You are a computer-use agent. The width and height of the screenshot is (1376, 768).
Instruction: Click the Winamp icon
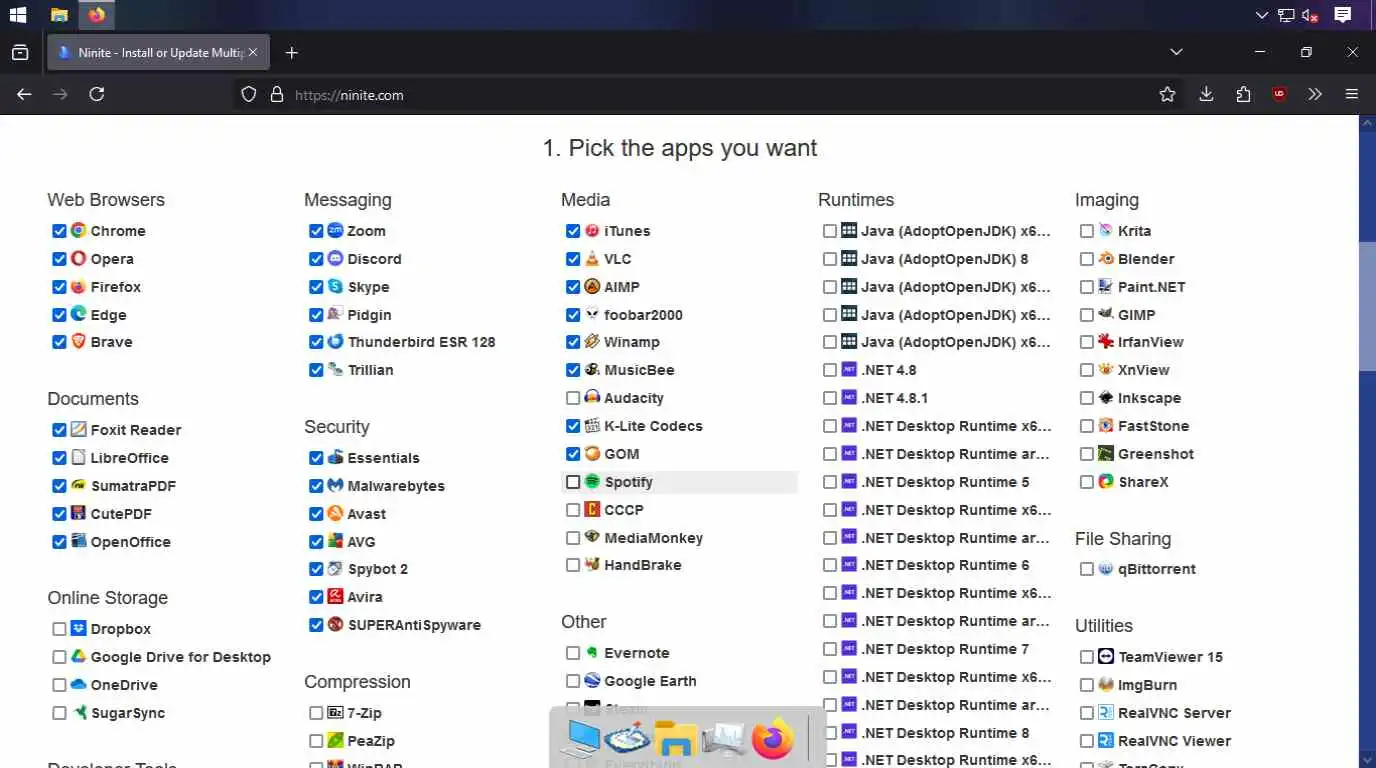592,341
